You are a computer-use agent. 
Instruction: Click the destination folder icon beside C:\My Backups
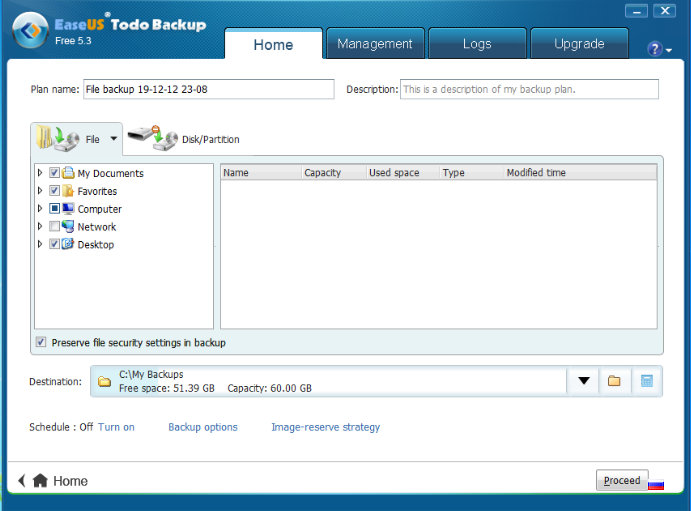(x=104, y=381)
